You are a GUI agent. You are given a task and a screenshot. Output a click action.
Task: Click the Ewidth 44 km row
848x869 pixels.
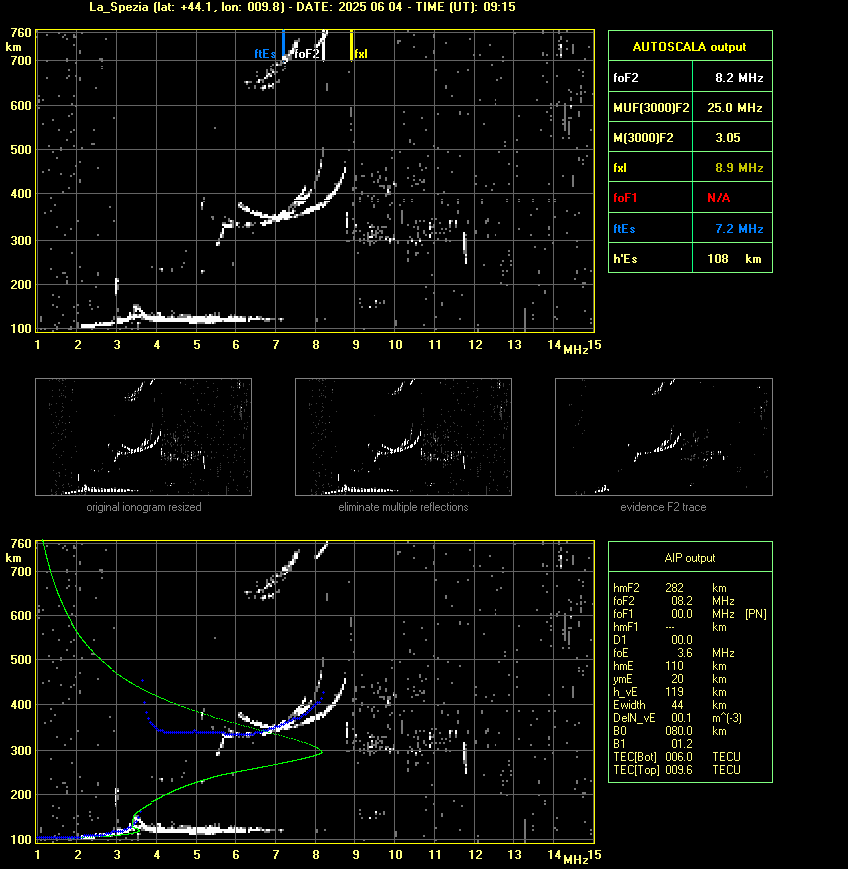(x=670, y=705)
